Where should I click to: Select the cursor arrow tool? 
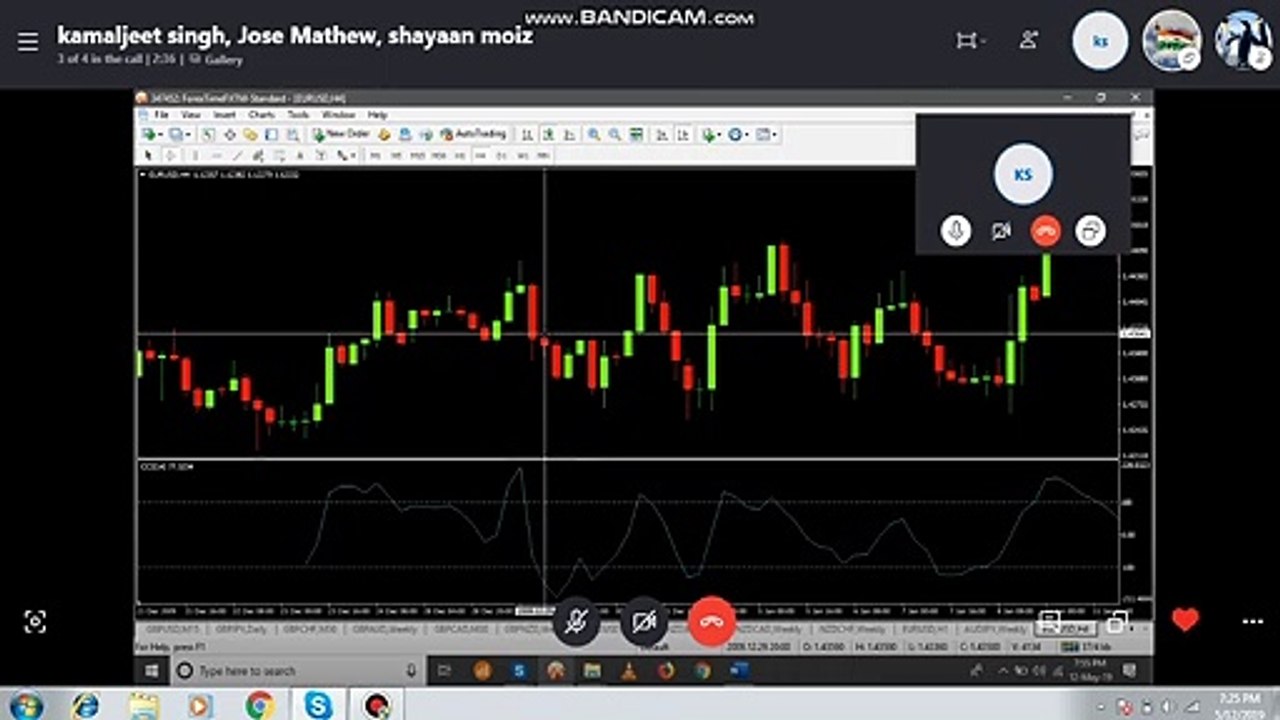click(148, 155)
